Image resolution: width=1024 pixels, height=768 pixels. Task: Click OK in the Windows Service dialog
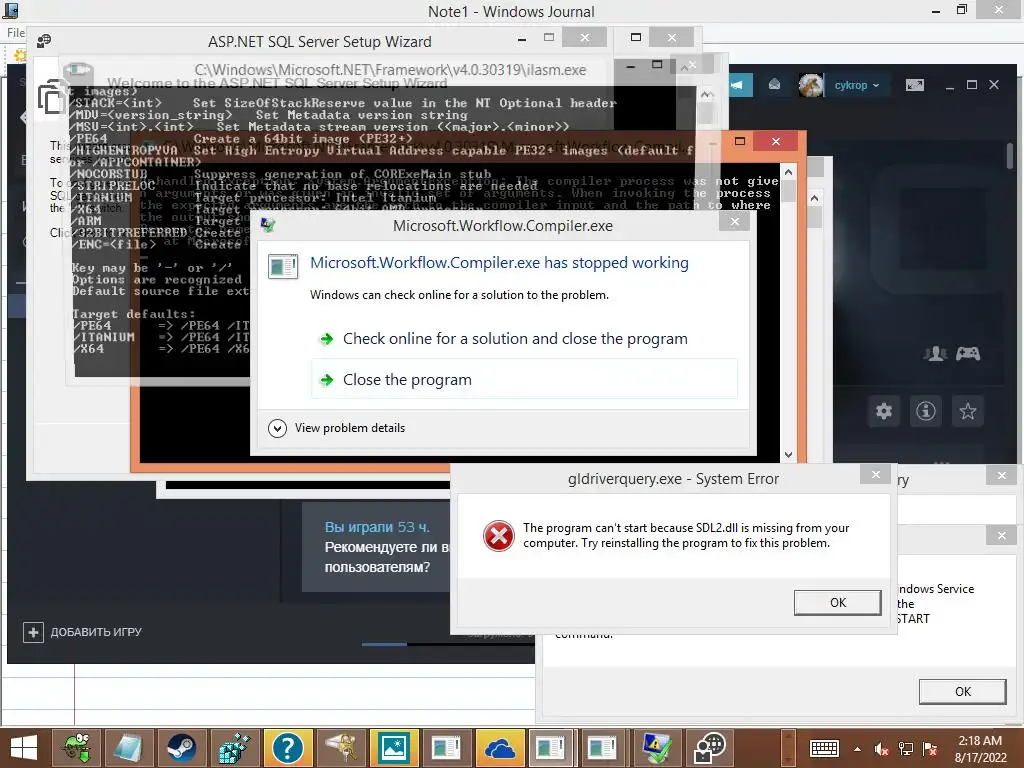click(963, 692)
